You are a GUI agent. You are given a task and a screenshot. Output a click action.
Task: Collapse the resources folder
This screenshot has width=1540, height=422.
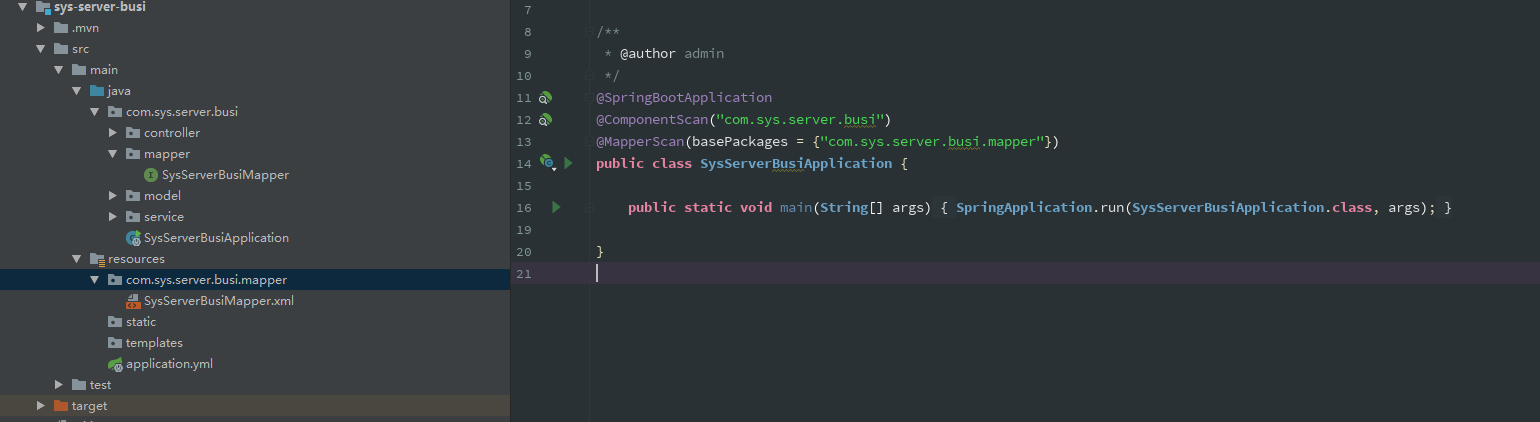coord(77,259)
